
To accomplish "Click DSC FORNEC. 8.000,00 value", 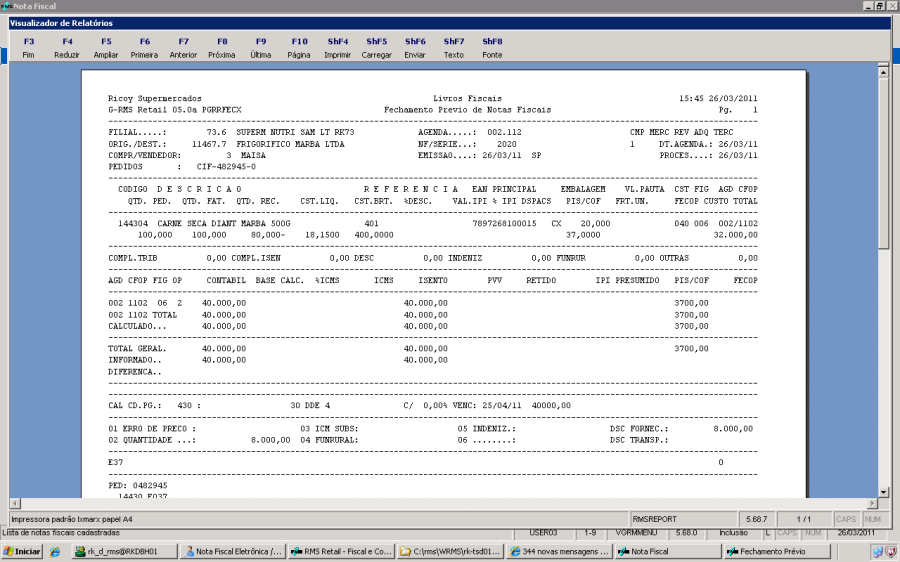I will (x=733, y=429).
